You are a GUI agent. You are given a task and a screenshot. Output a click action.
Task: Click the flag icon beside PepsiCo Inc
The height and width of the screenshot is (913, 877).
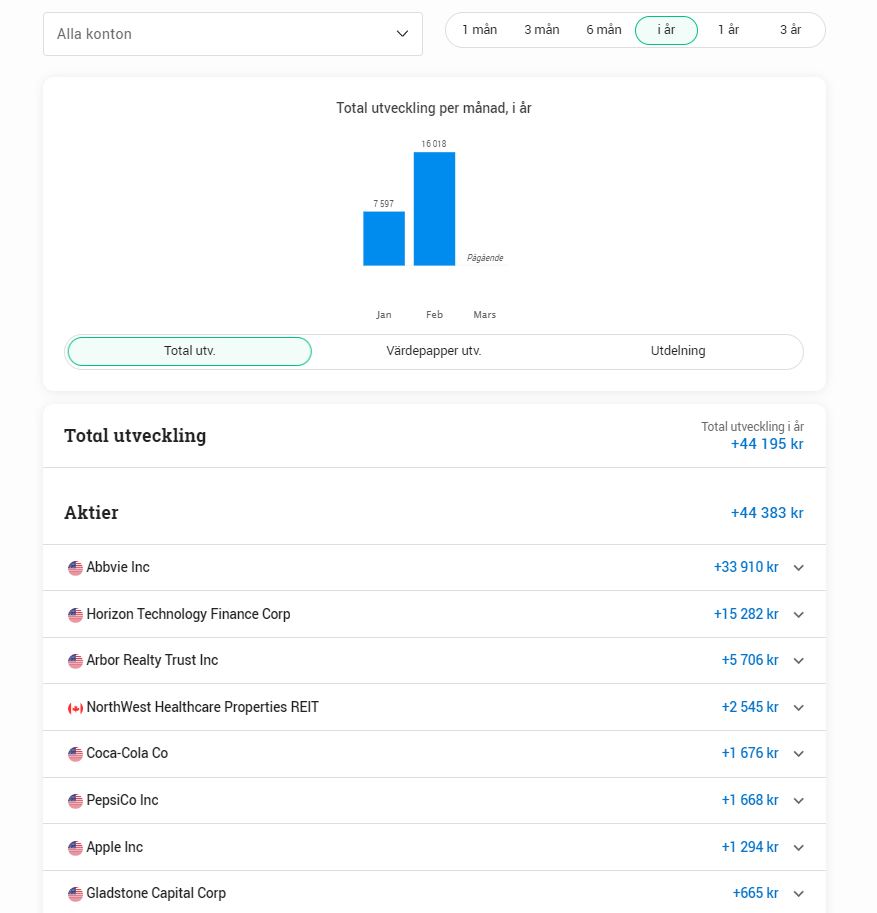click(75, 801)
